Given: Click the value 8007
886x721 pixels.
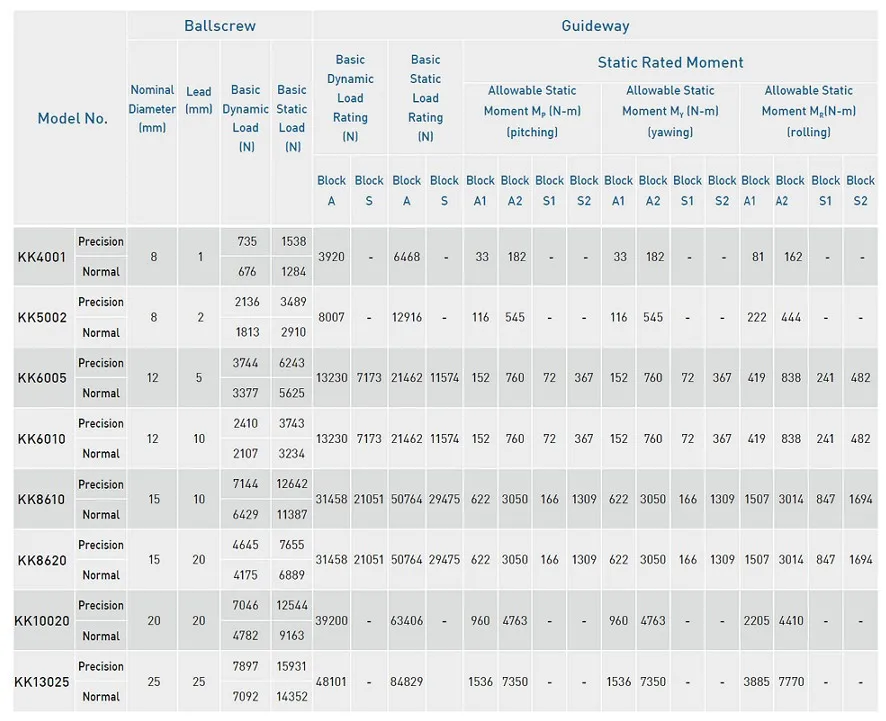Looking at the screenshot, I should click(x=331, y=318).
